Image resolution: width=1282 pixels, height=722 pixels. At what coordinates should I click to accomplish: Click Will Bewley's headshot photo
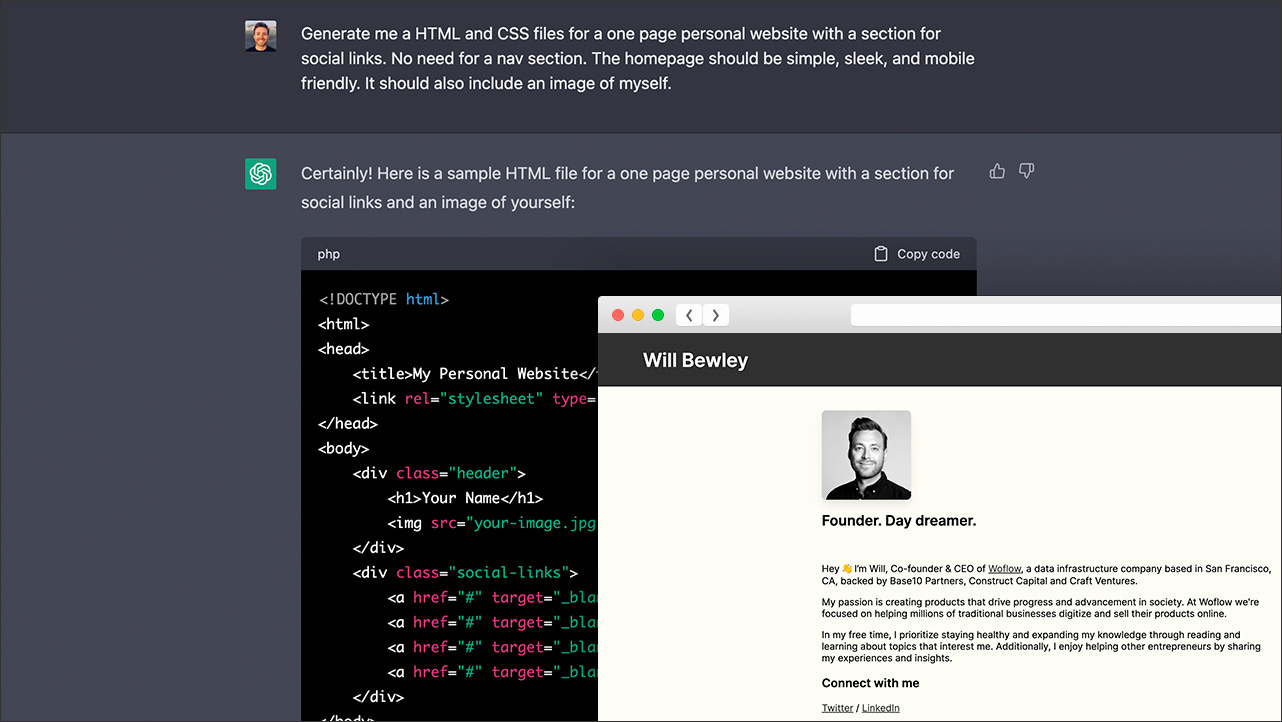click(x=866, y=455)
